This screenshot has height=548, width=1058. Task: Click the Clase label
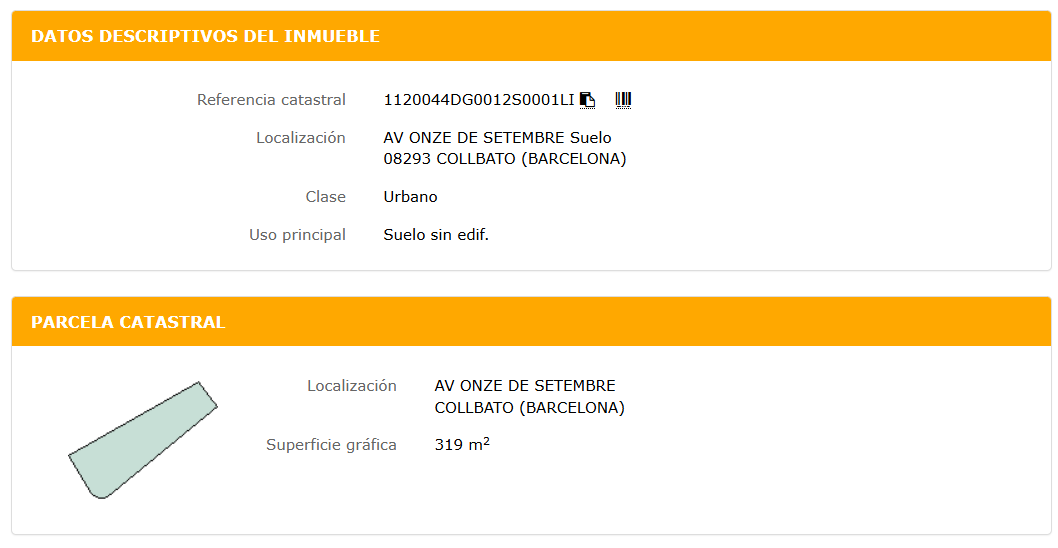[x=325, y=197]
